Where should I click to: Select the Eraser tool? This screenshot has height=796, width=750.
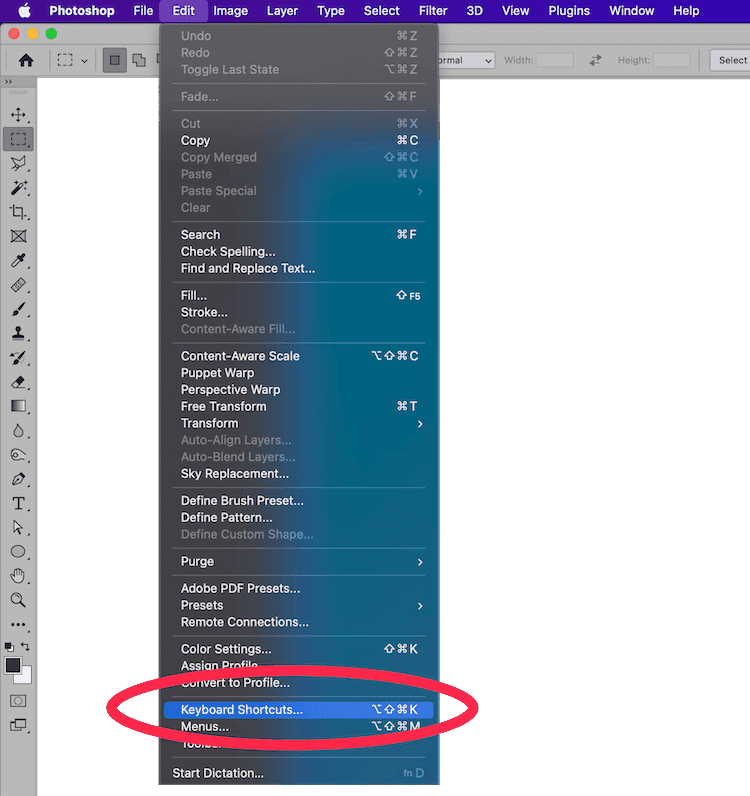click(18, 382)
